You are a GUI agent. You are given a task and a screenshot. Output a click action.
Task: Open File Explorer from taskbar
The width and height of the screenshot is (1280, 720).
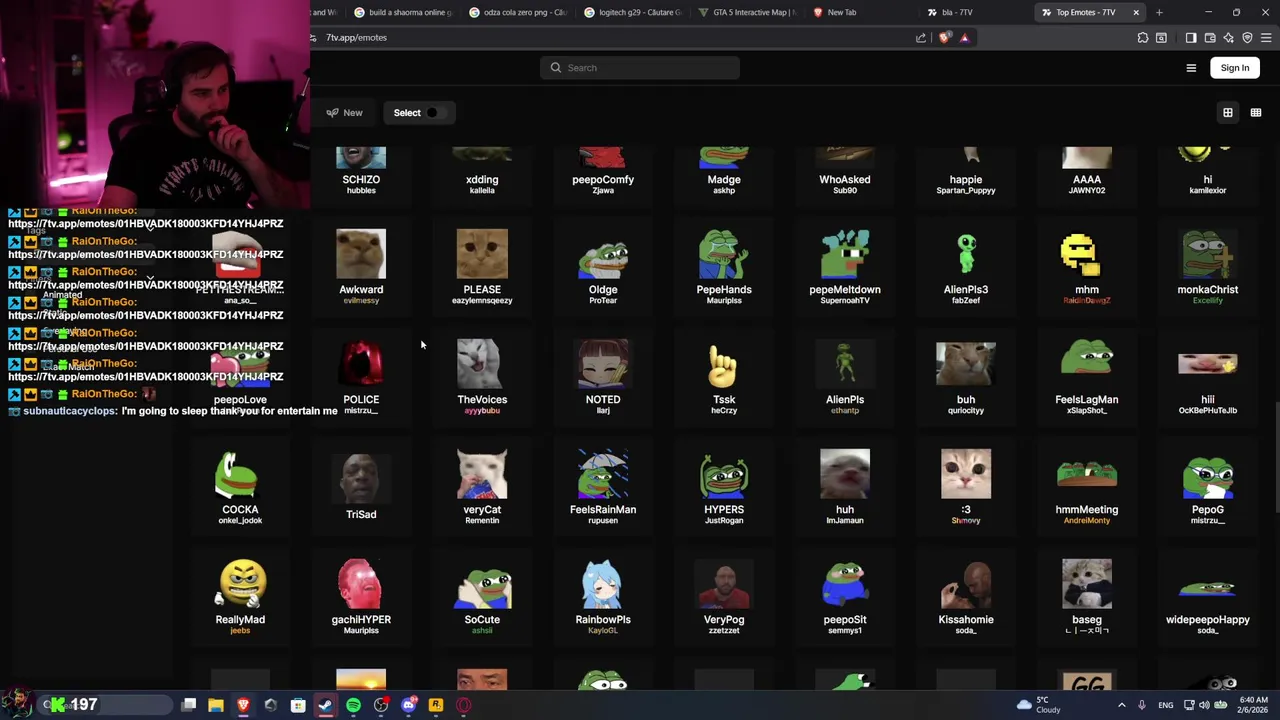point(216,706)
